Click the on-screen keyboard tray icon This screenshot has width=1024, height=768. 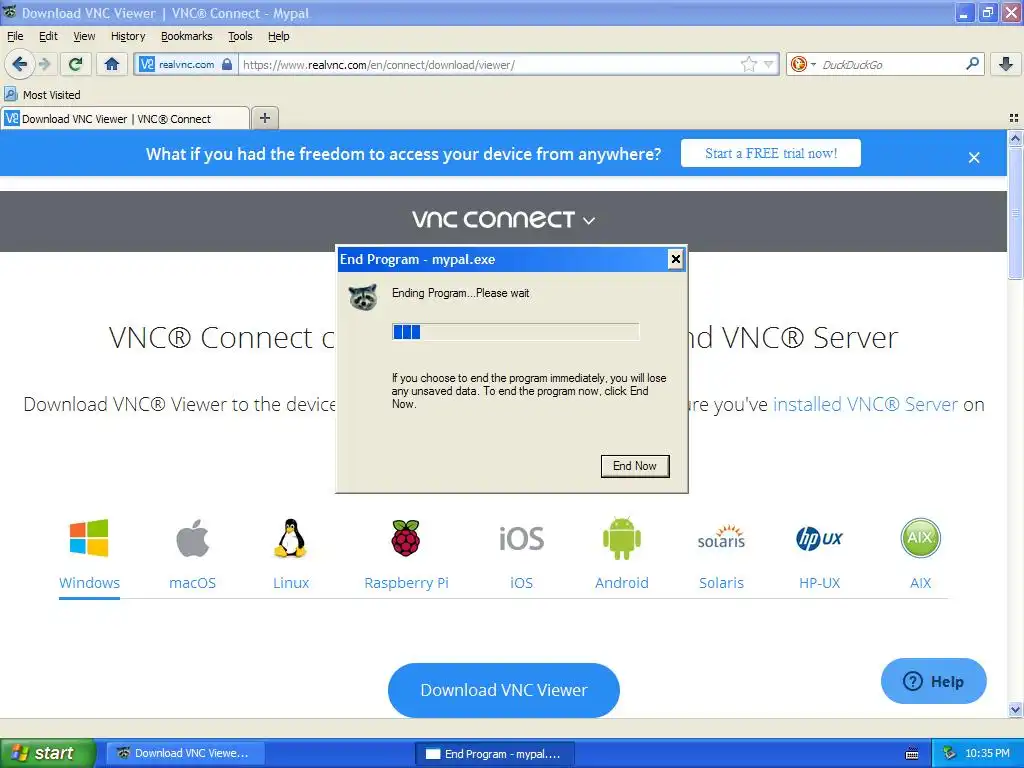912,754
